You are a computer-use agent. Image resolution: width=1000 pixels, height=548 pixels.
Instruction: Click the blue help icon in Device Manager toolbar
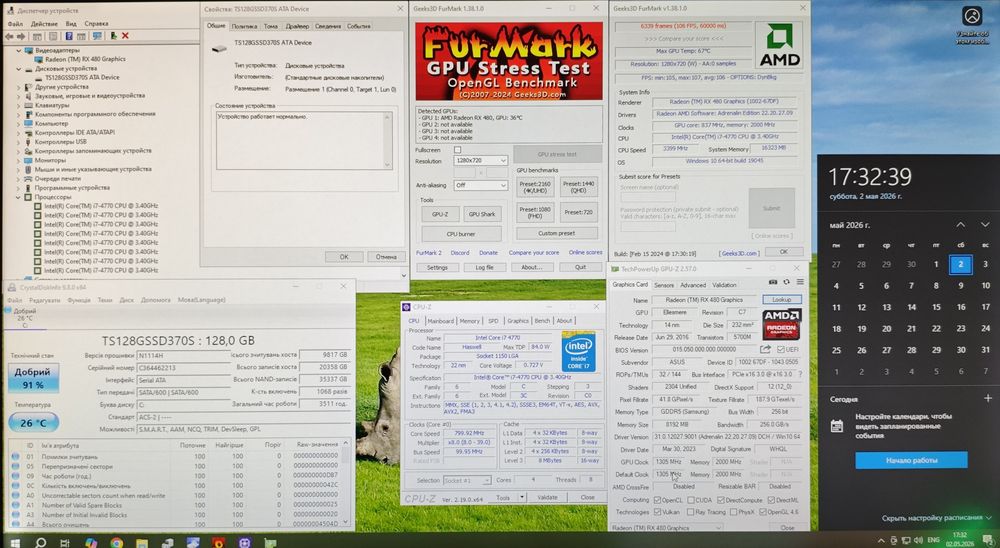click(x=68, y=36)
